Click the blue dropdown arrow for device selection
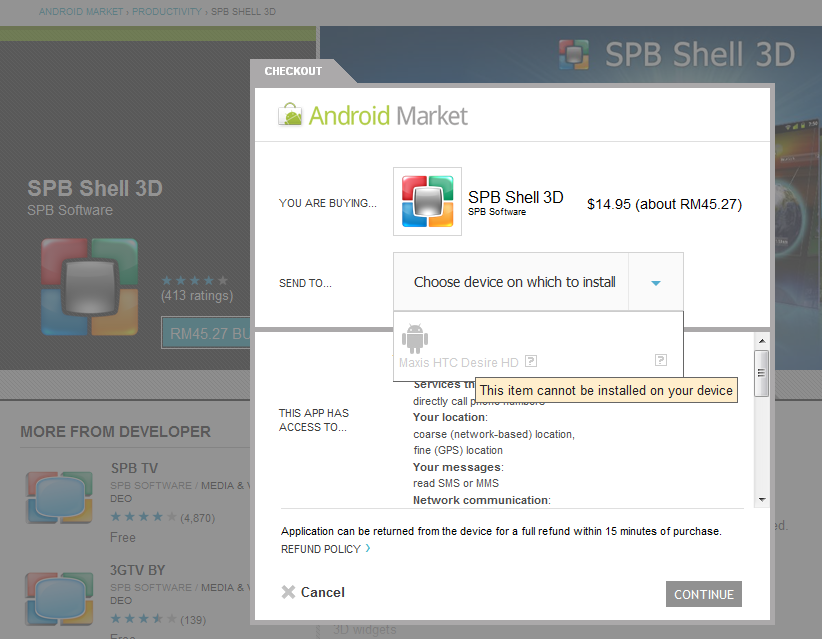 (656, 283)
